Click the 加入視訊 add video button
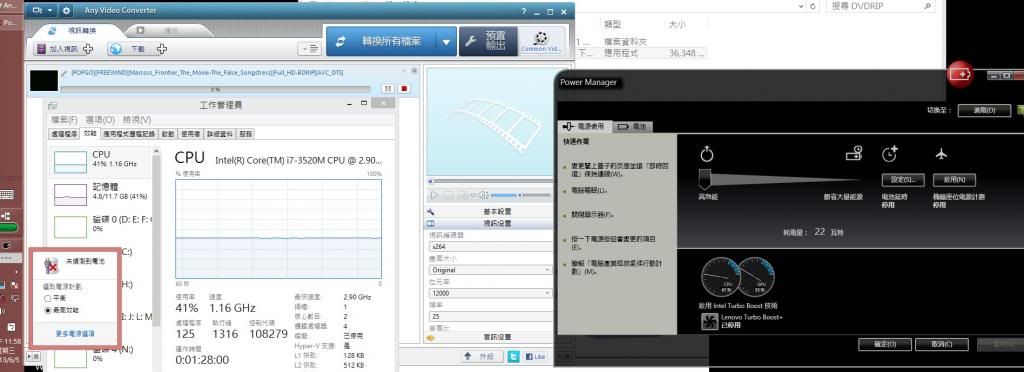 point(64,49)
